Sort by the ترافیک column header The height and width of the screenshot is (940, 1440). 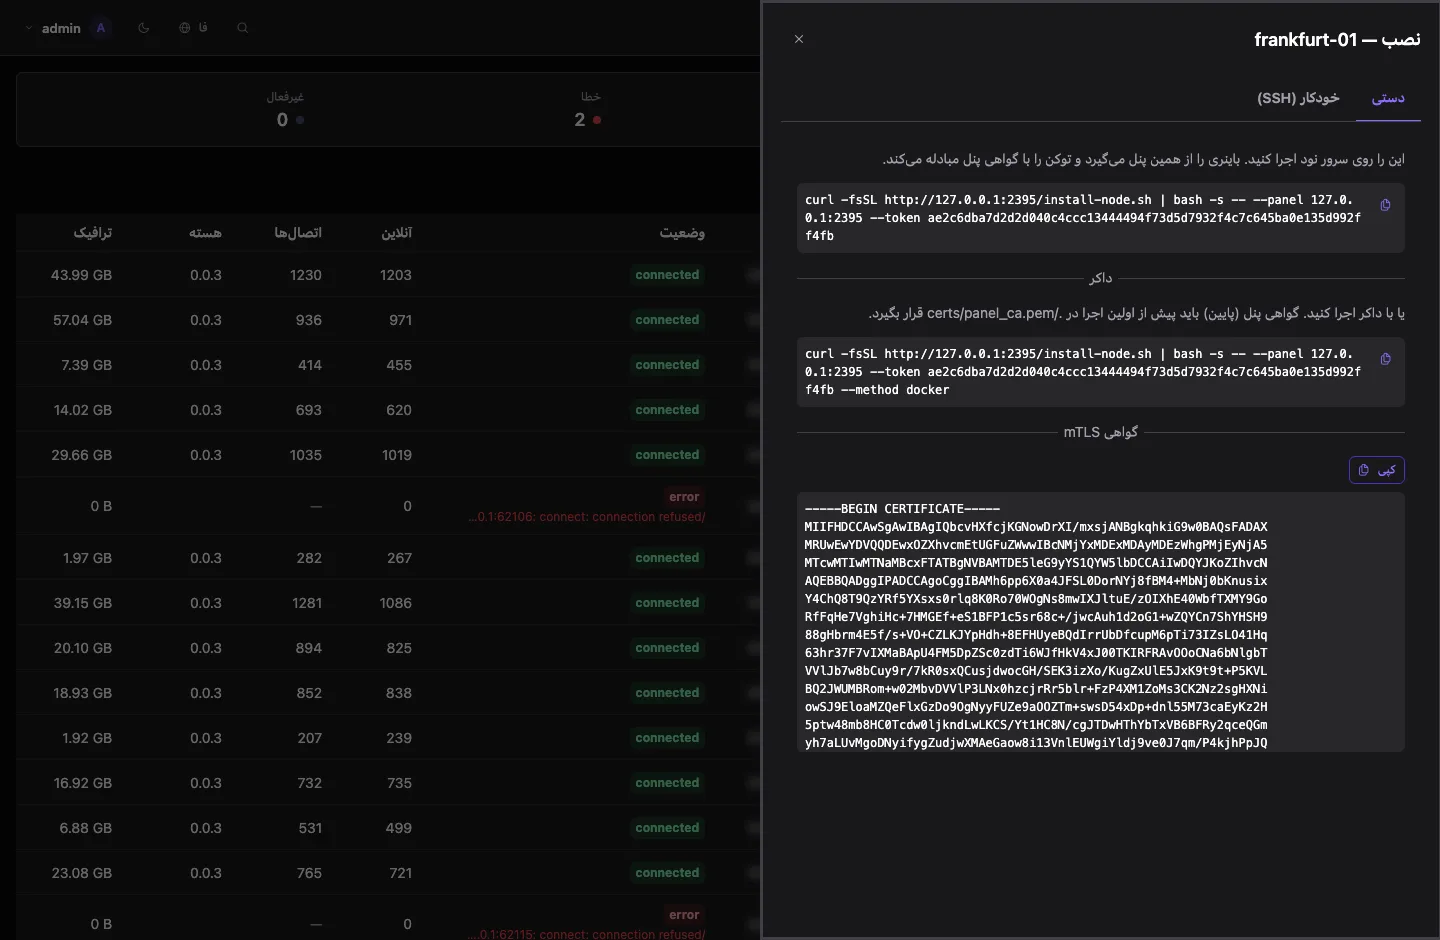click(x=93, y=233)
